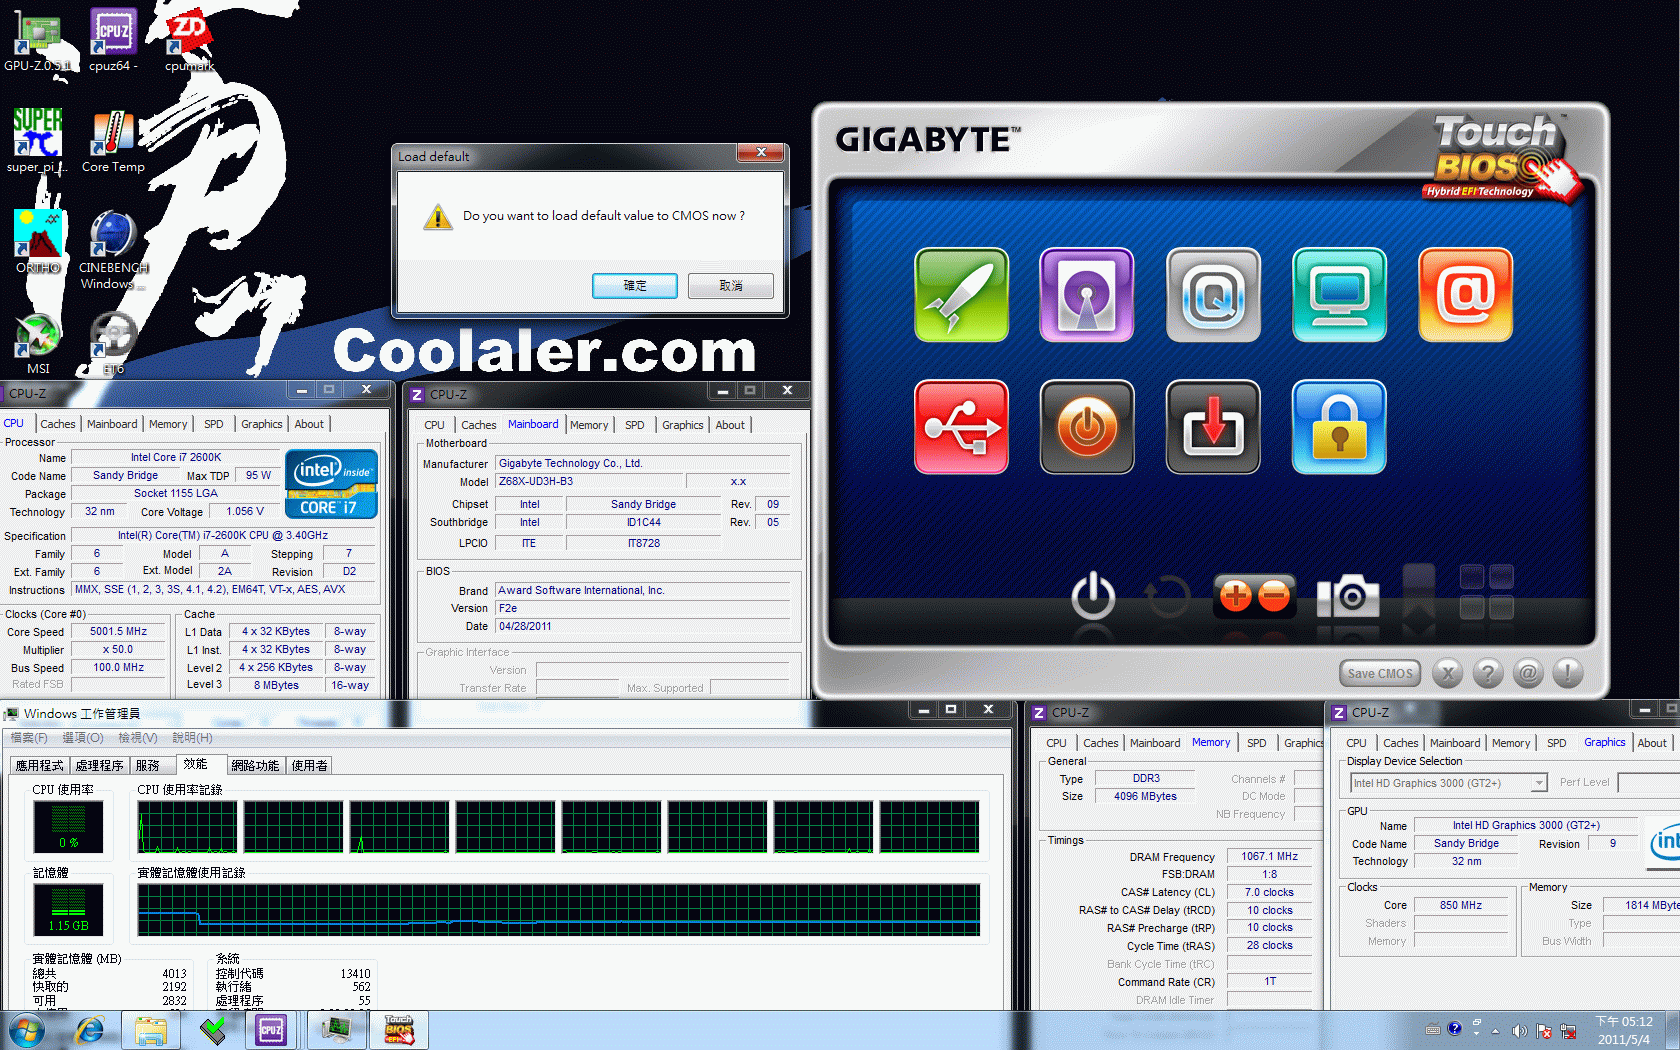Image resolution: width=1680 pixels, height=1050 pixels.
Task: Click the round X button in Touch BIOS
Action: pyautogui.click(x=1447, y=673)
